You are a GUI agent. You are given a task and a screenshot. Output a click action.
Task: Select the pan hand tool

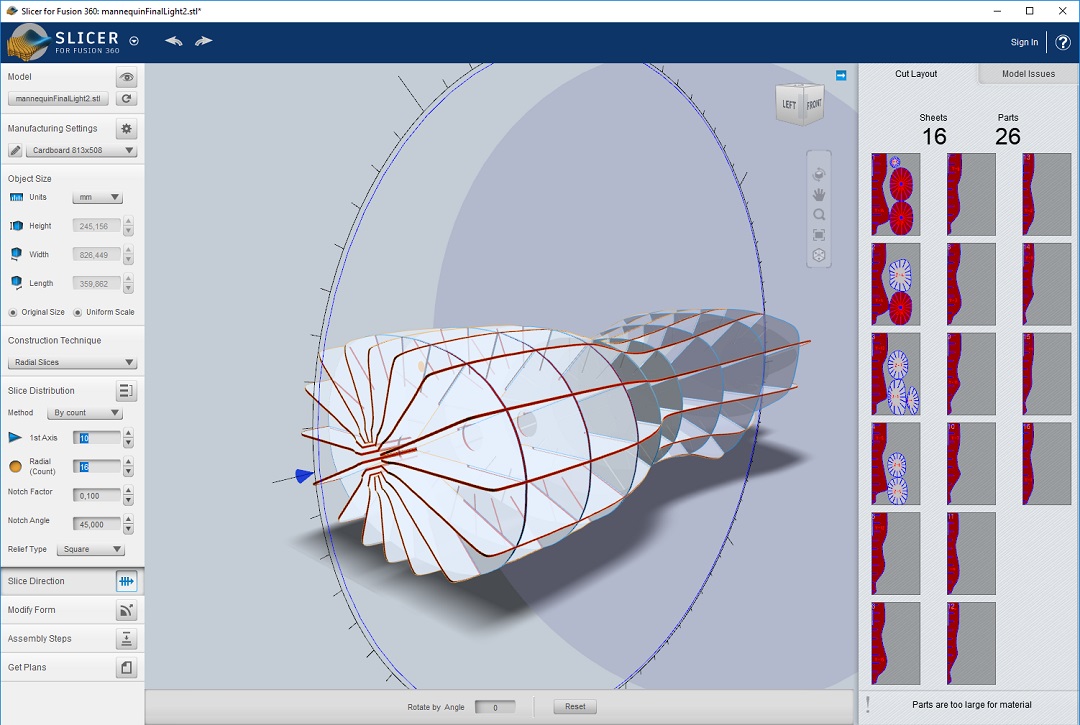pos(819,194)
